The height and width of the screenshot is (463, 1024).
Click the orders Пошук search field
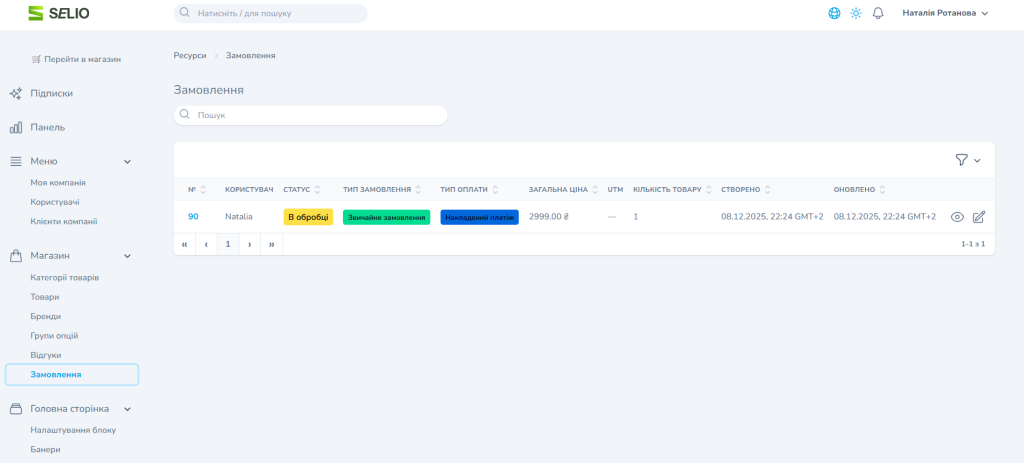click(310, 115)
